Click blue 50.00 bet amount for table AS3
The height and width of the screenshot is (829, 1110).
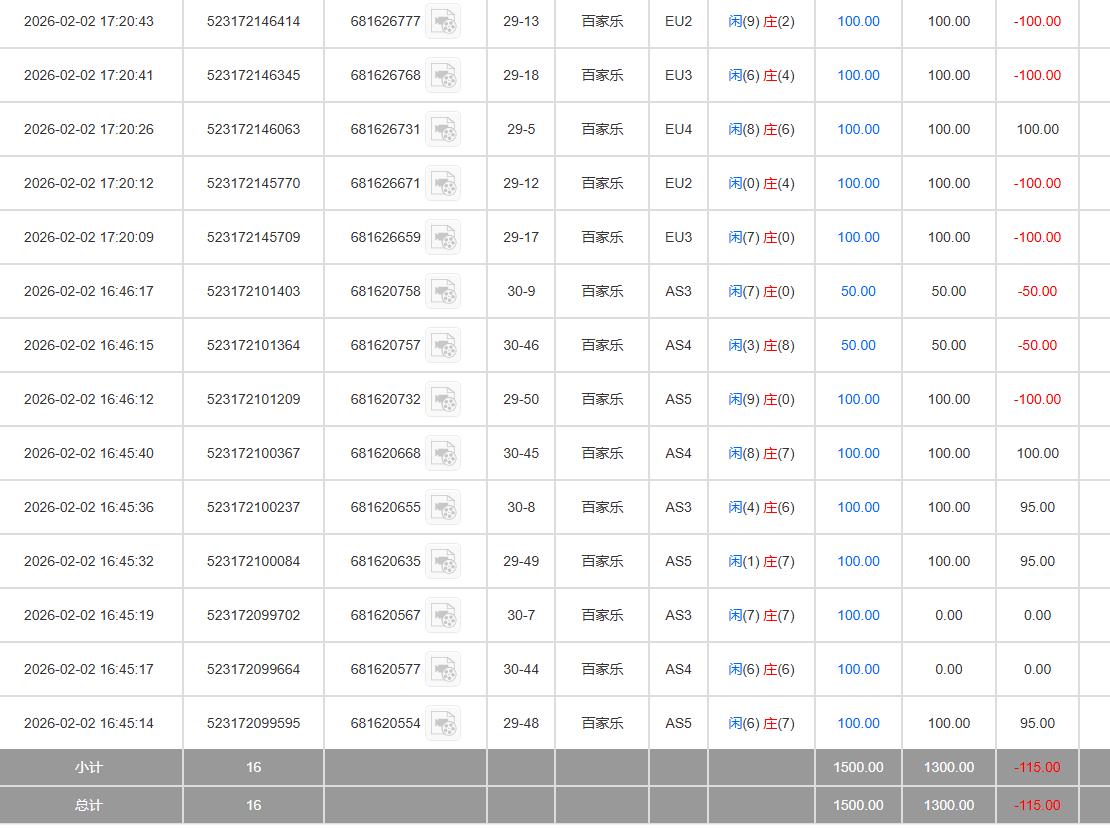pyautogui.click(x=858, y=291)
